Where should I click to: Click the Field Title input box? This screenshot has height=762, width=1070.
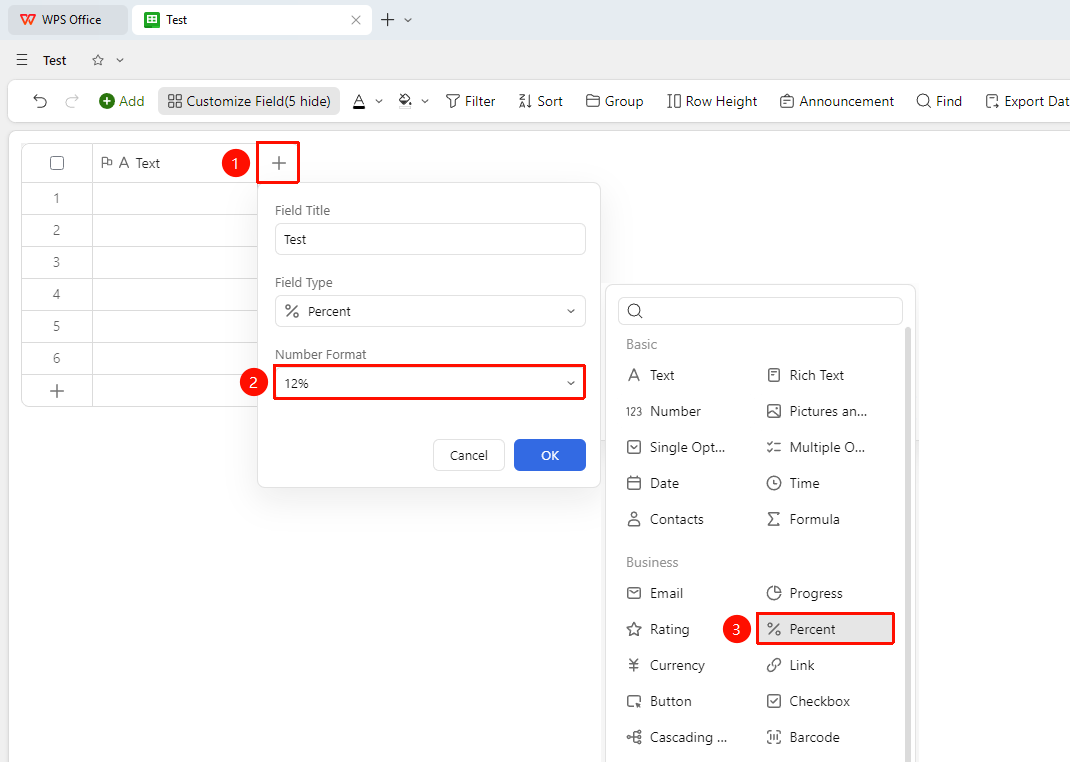(x=430, y=239)
